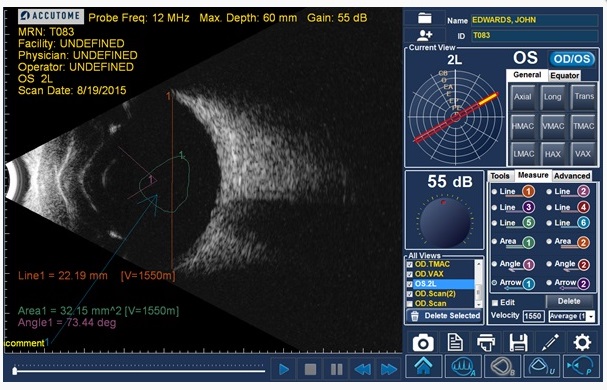Select the Area 2 measurement tool
Viewport: 607px width, 390px height.
click(568, 242)
